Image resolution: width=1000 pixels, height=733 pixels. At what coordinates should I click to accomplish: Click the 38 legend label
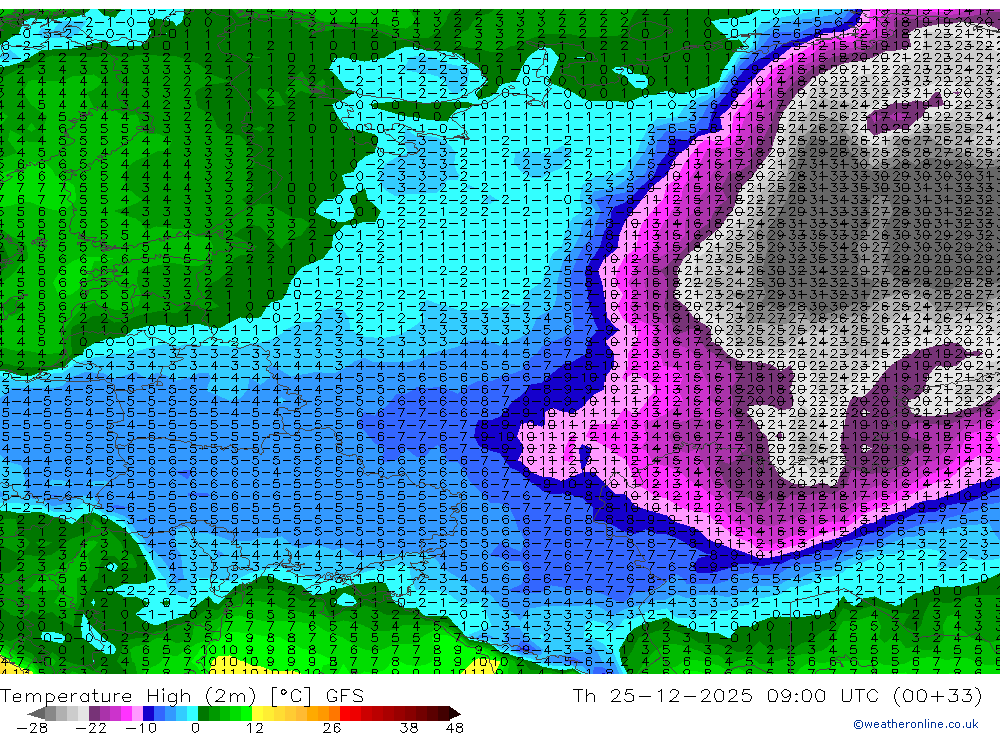(x=409, y=727)
